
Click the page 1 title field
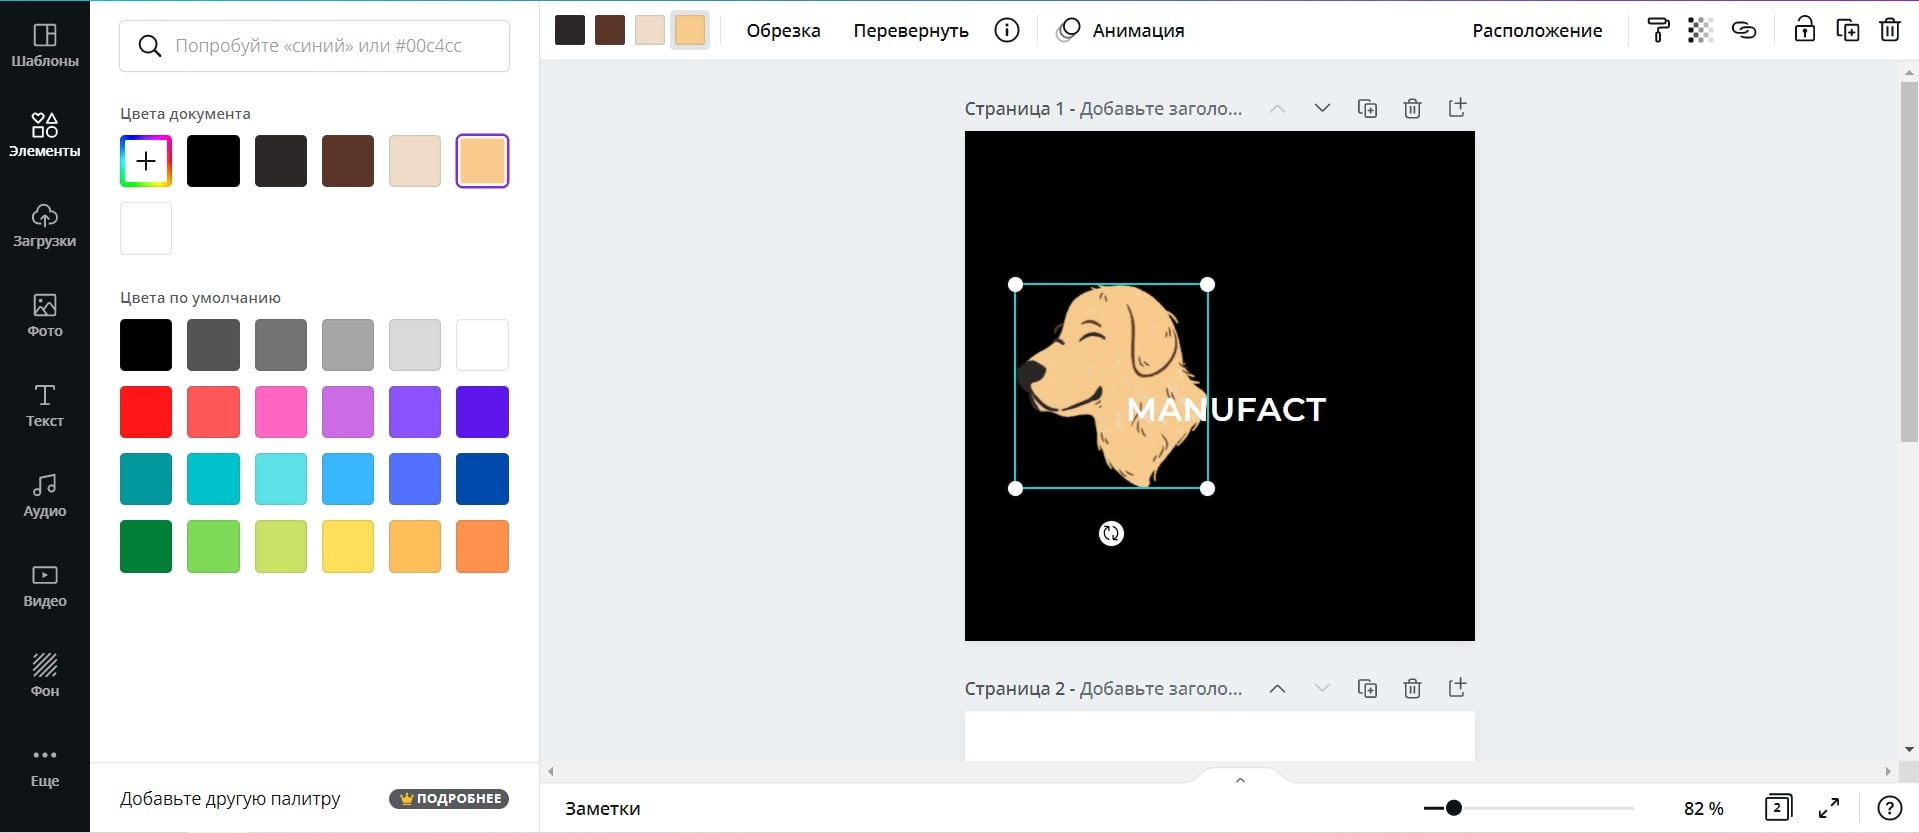1103,108
